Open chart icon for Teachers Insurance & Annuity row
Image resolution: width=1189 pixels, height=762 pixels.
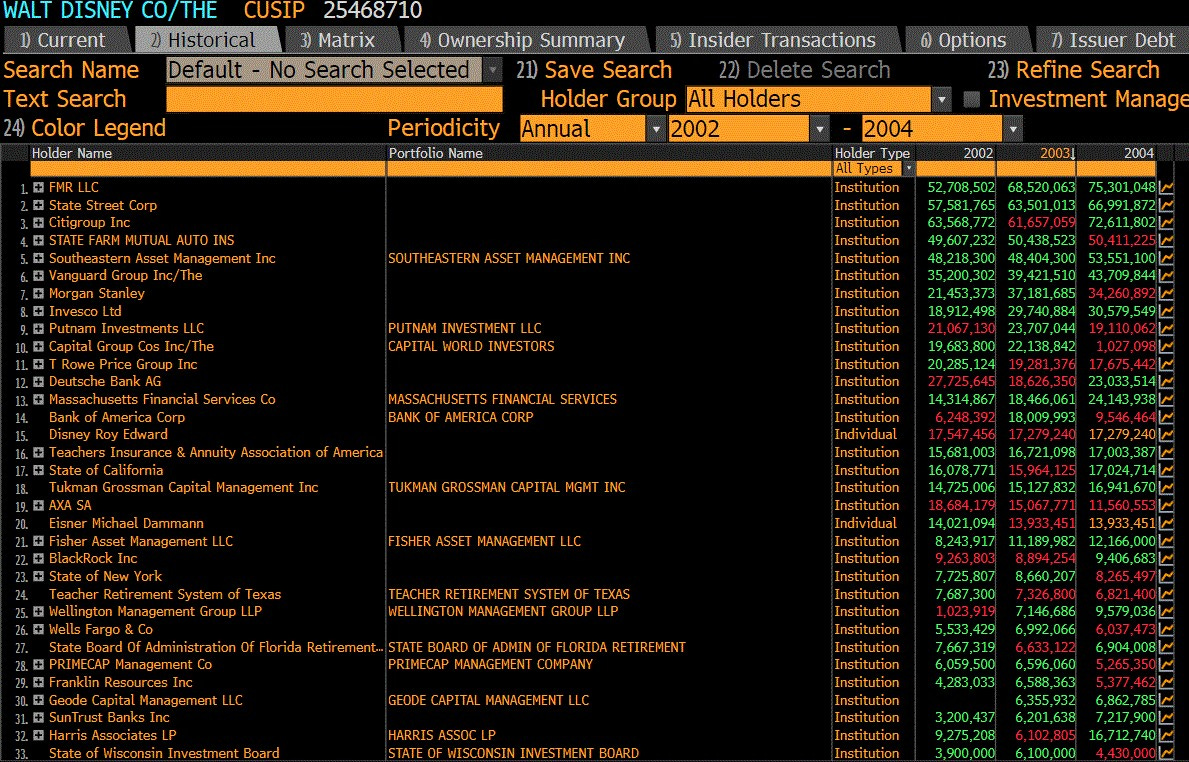(1166, 453)
